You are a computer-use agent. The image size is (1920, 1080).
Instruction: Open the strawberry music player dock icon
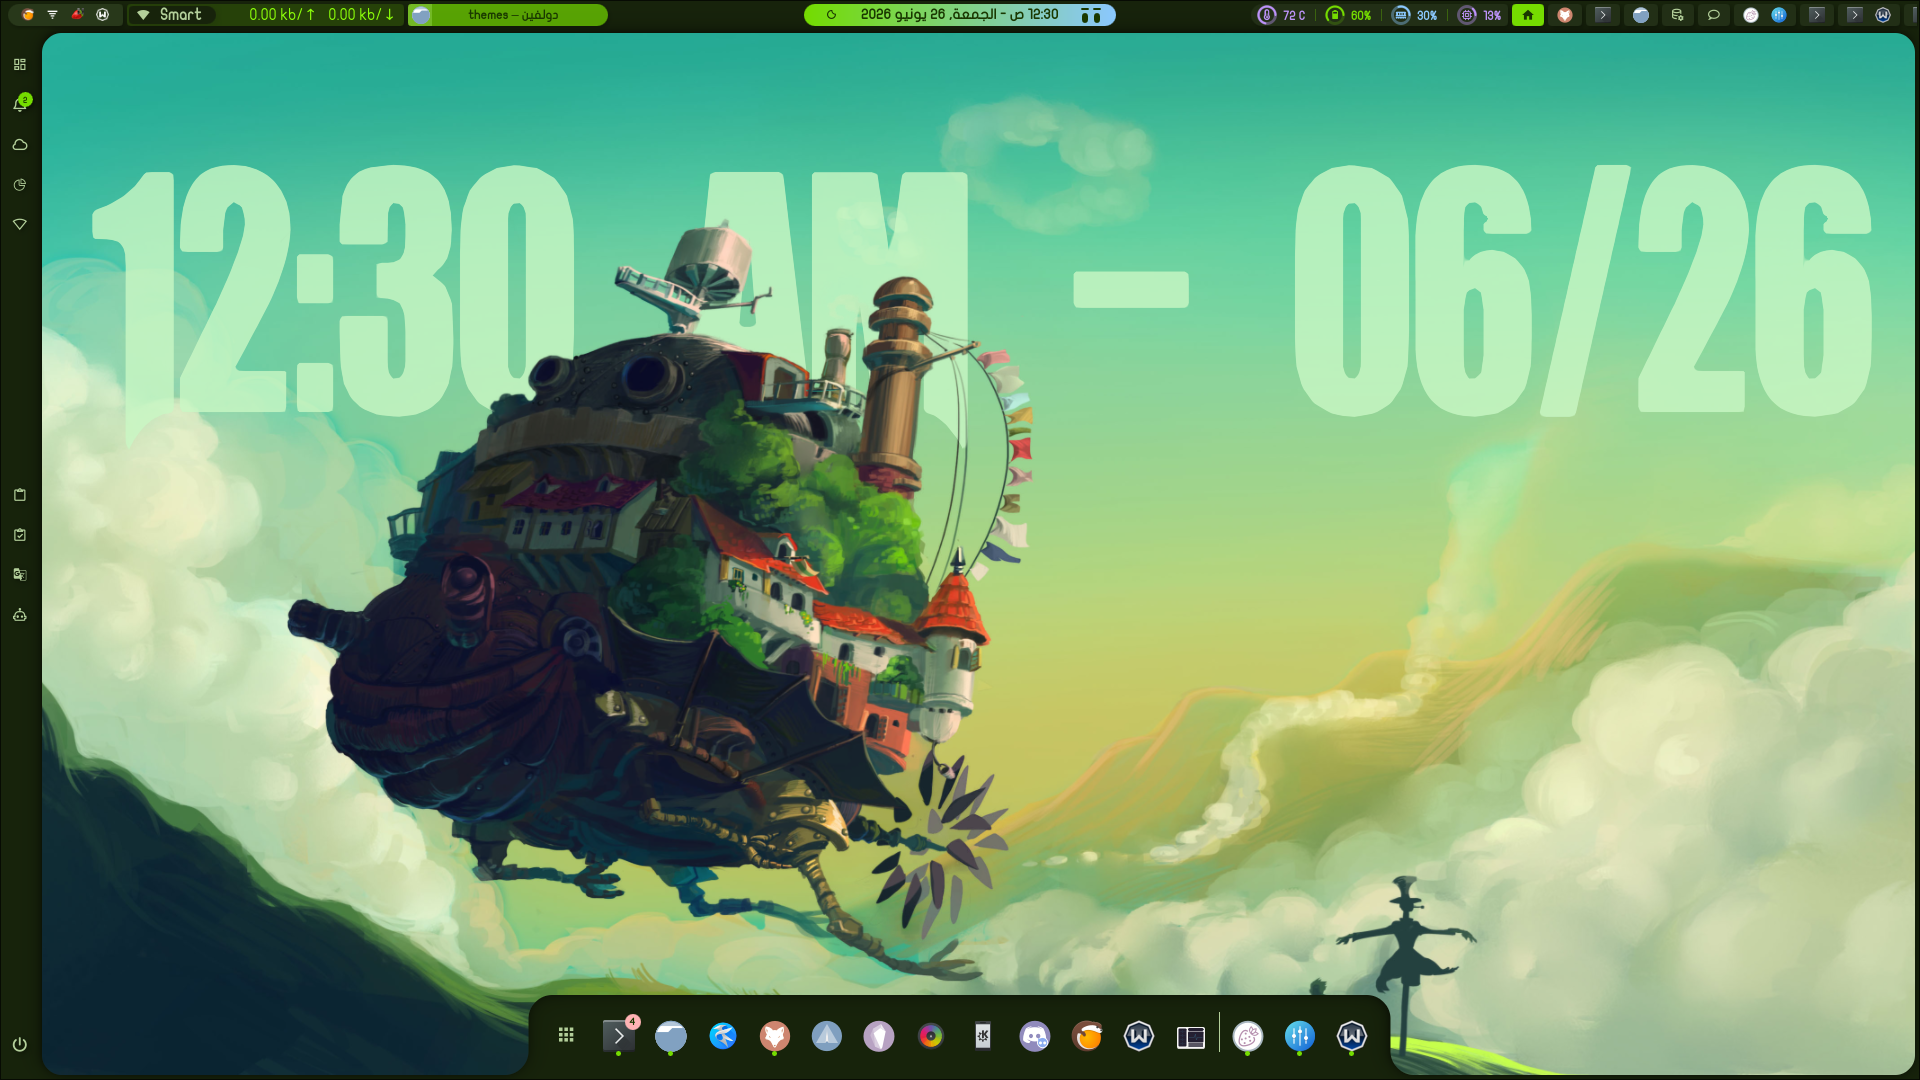click(x=1248, y=1036)
